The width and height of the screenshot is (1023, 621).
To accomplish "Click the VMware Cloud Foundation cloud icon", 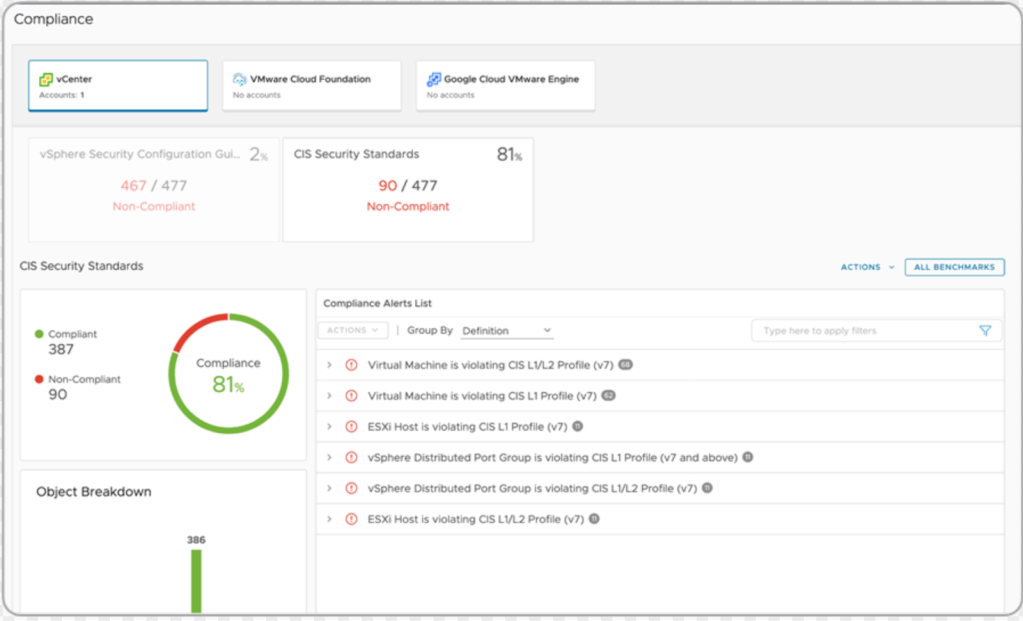I will [239, 80].
